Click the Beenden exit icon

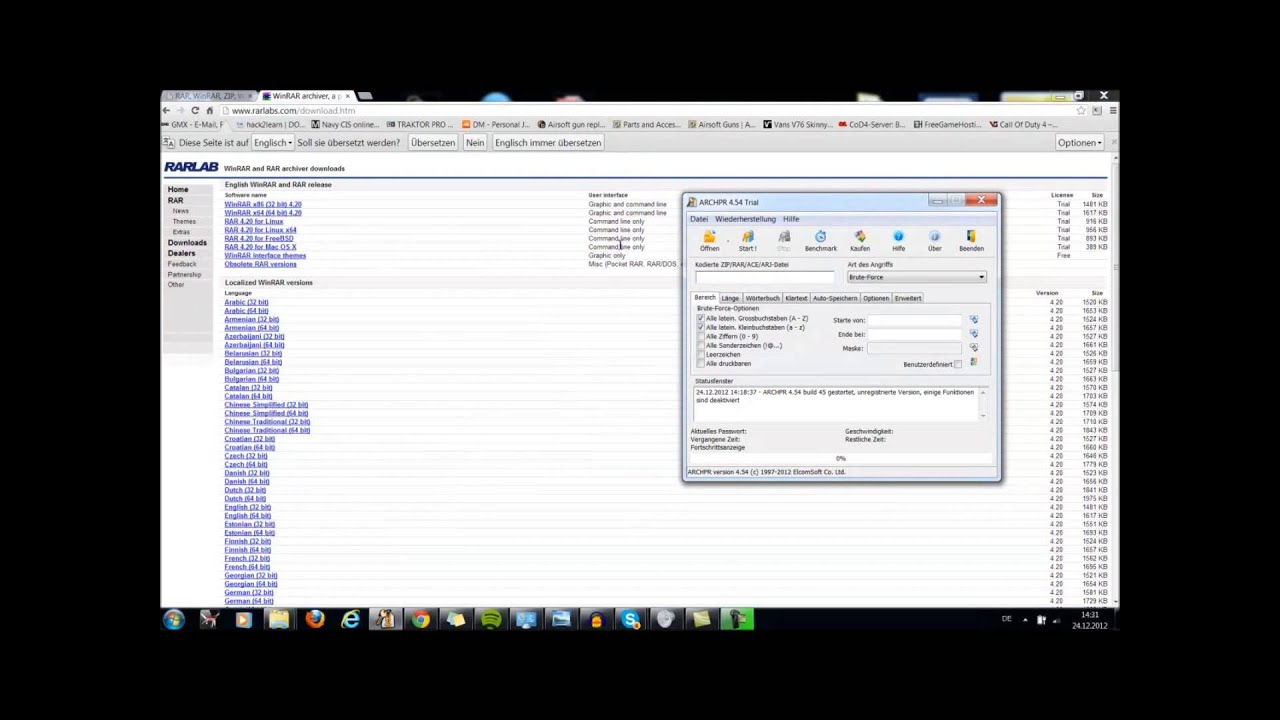click(971, 237)
